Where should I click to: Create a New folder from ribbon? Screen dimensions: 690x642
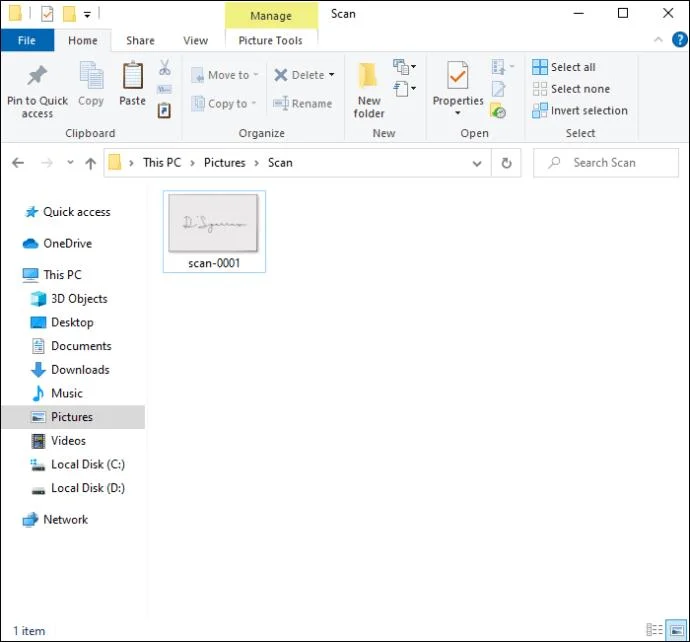[369, 90]
